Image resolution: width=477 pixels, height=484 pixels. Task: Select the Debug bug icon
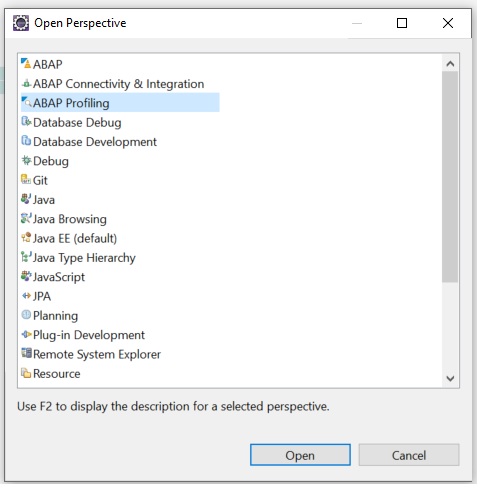[26, 160]
